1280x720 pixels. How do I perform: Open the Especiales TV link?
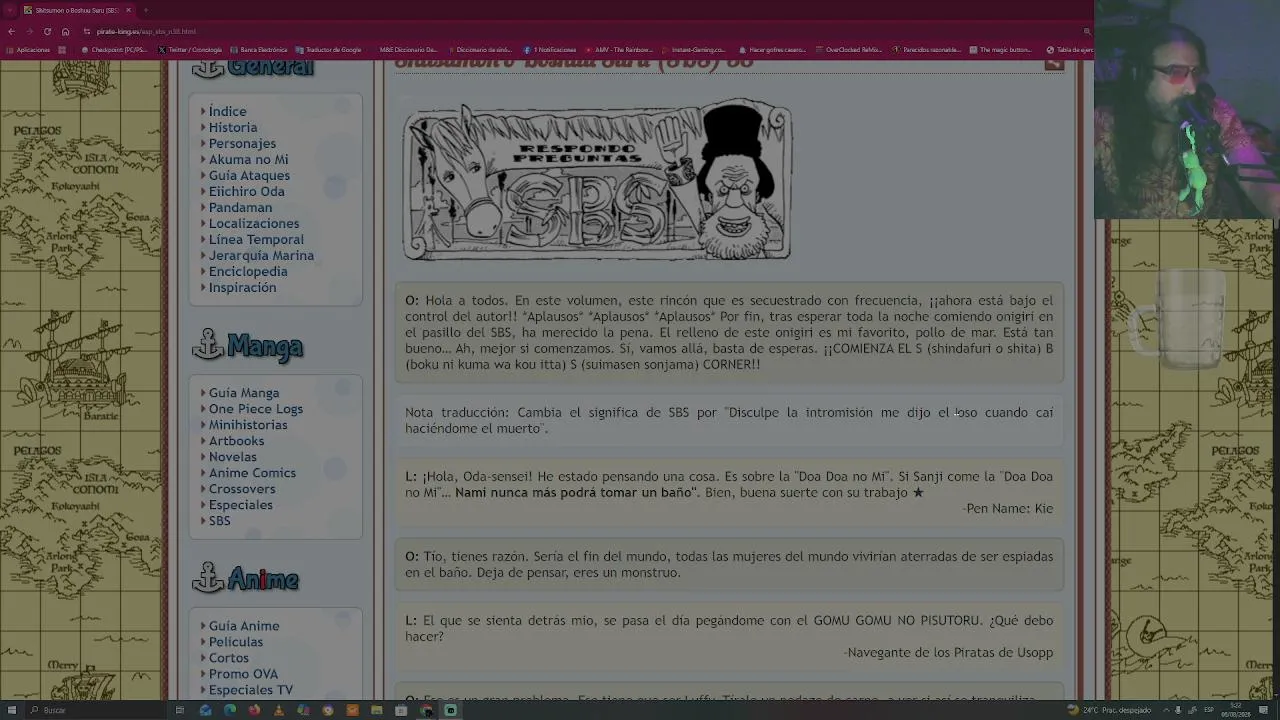pyautogui.click(x=251, y=690)
